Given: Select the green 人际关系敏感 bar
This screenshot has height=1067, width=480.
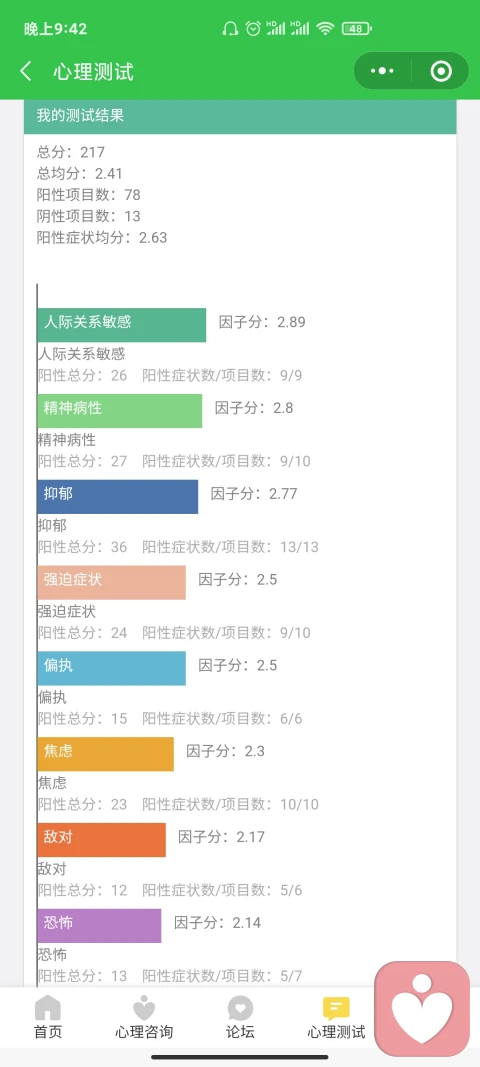Looking at the screenshot, I should point(121,325).
